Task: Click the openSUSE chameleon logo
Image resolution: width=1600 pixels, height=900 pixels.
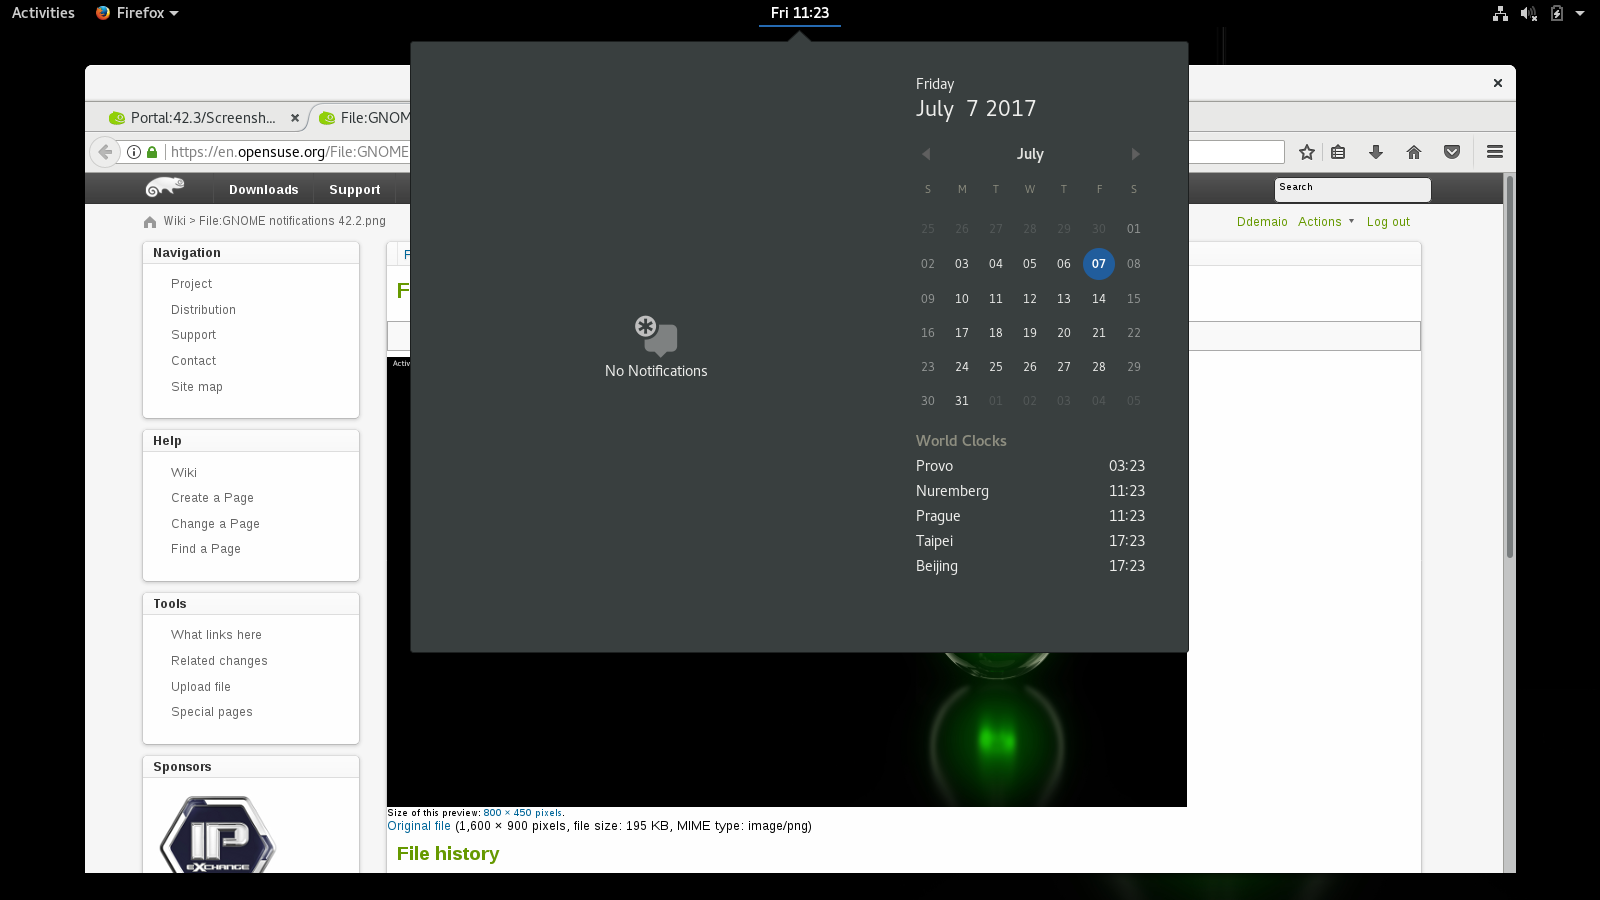Action: point(165,188)
